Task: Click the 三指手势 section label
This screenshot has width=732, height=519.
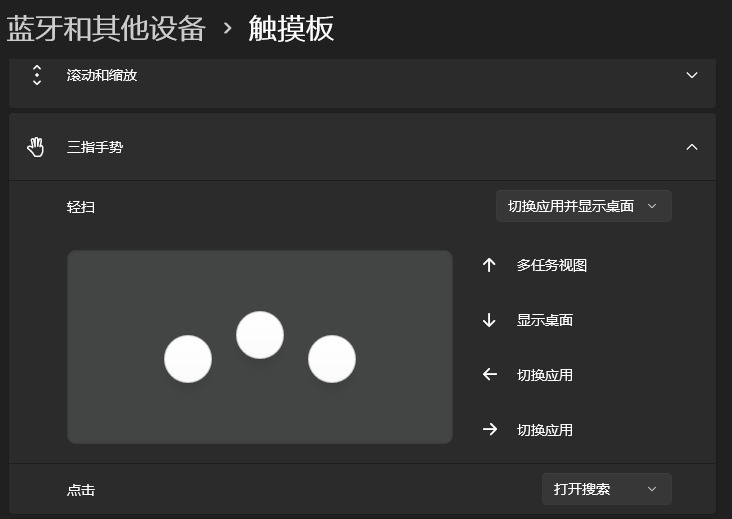Action: tap(95, 147)
